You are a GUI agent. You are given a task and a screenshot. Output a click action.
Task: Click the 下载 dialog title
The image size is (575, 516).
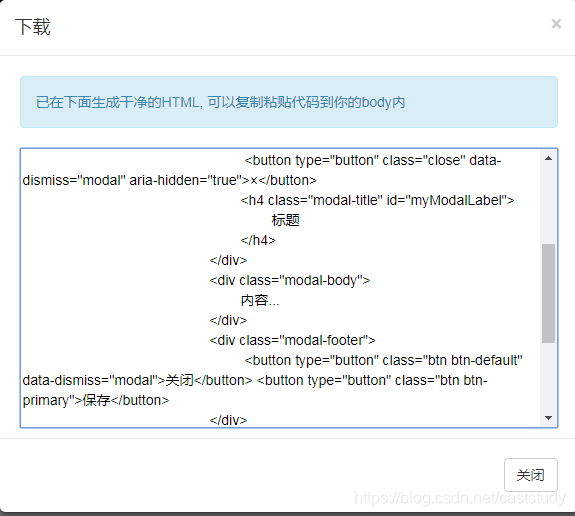click(33, 27)
